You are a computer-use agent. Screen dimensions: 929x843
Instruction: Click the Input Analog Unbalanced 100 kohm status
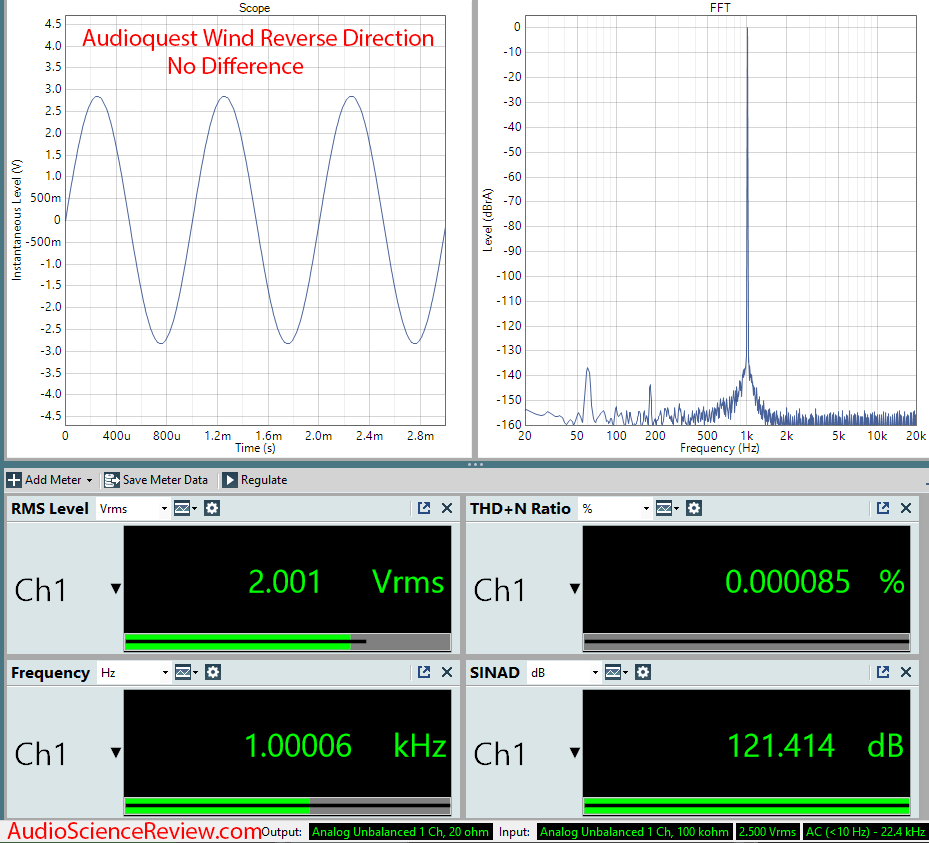click(635, 832)
